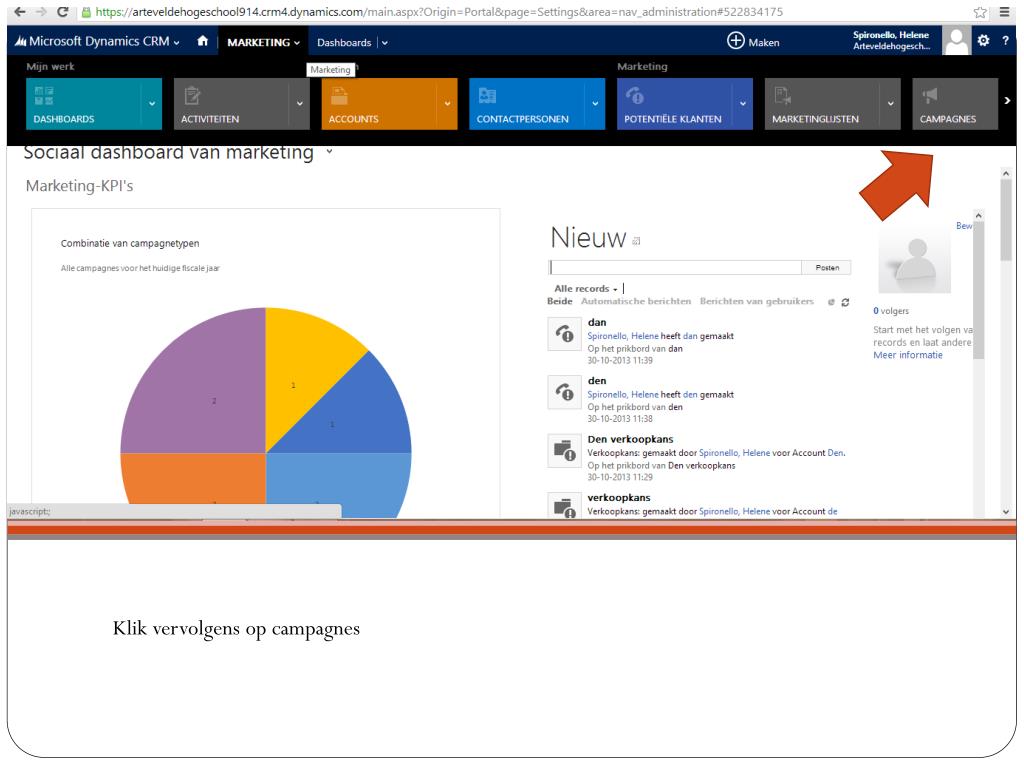
Task: Open the ACTIVITEITEN tile
Action: click(x=231, y=104)
